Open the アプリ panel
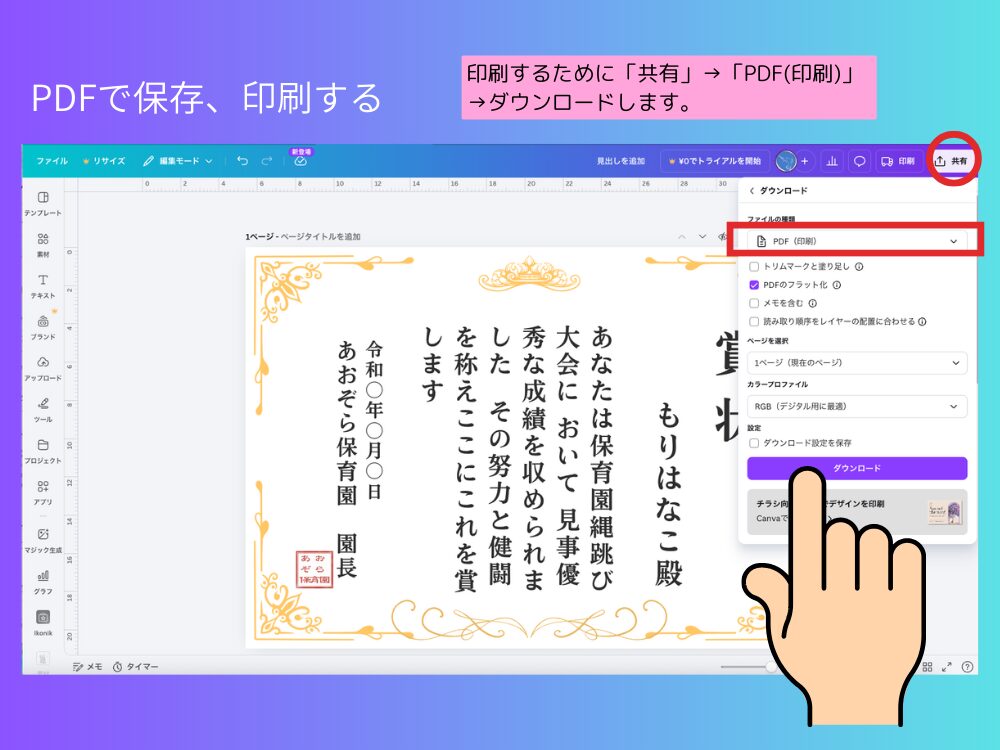1000x750 pixels. (x=43, y=492)
